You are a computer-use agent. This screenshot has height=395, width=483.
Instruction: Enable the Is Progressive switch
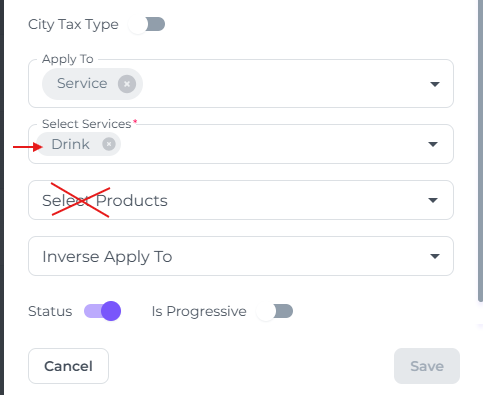coord(274,311)
